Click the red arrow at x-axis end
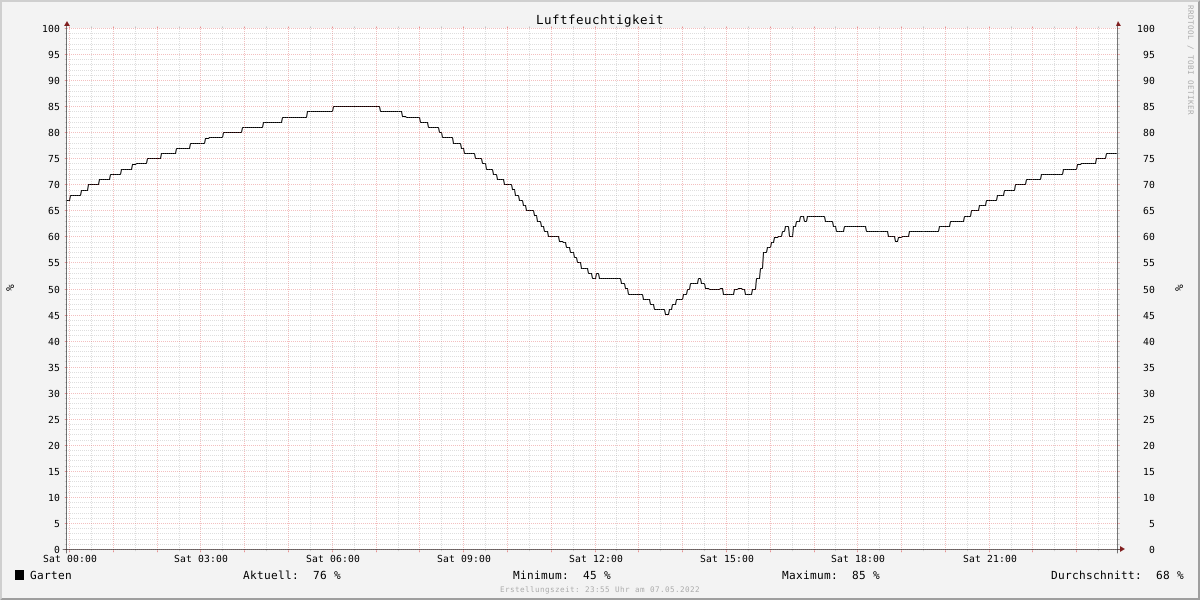The image size is (1200, 600). pyautogui.click(x=1122, y=549)
